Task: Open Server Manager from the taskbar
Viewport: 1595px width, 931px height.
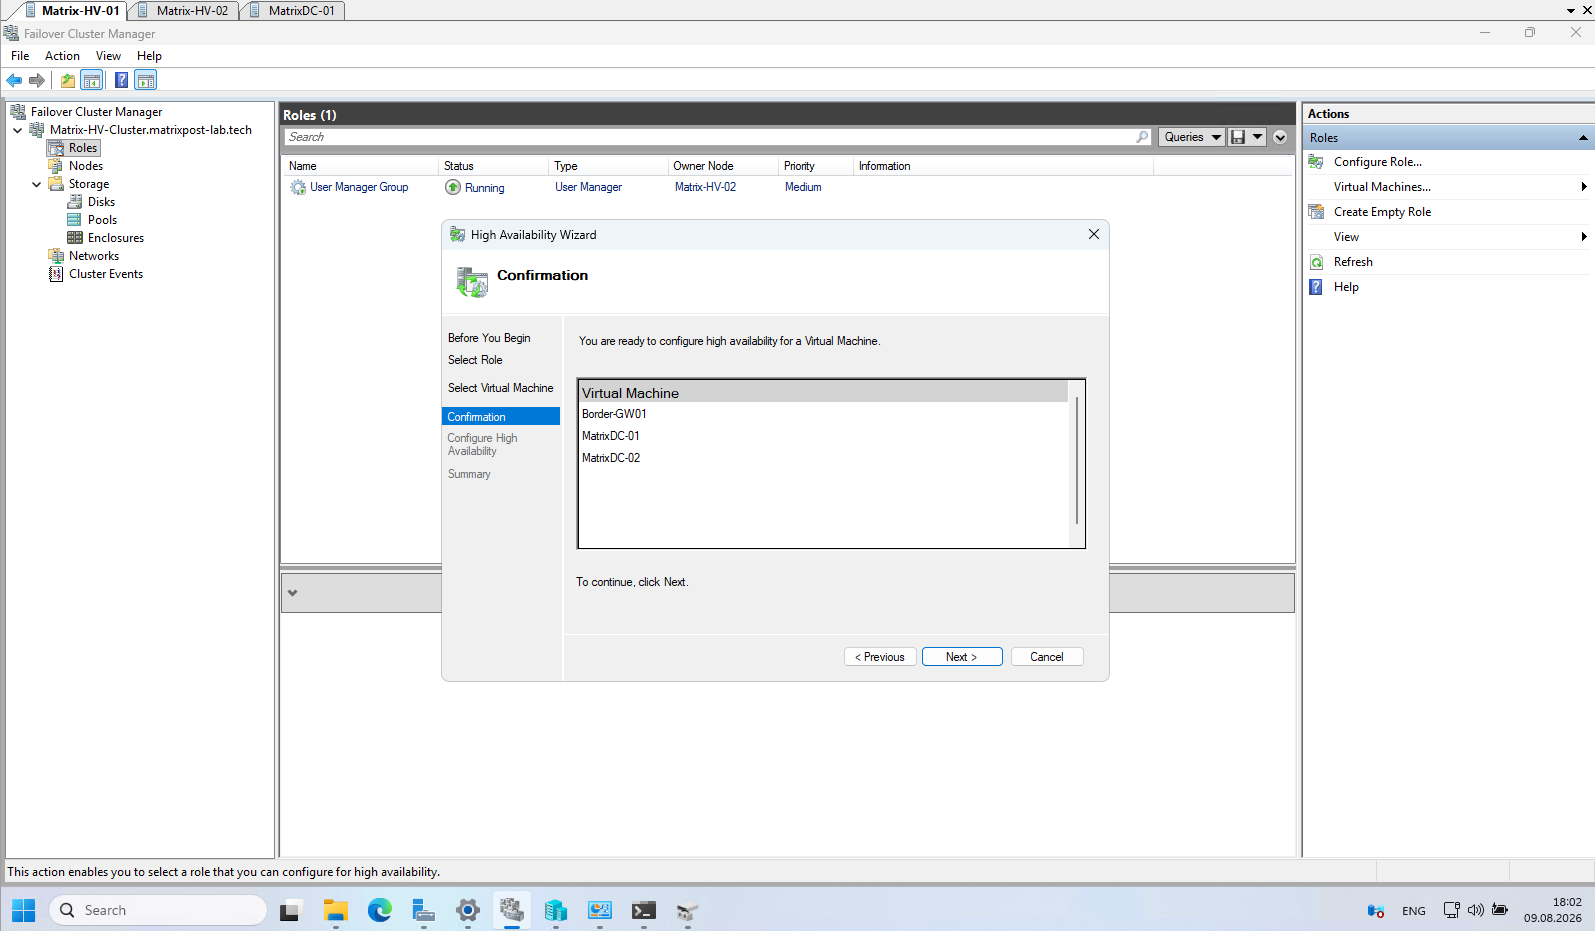Action: pos(424,910)
